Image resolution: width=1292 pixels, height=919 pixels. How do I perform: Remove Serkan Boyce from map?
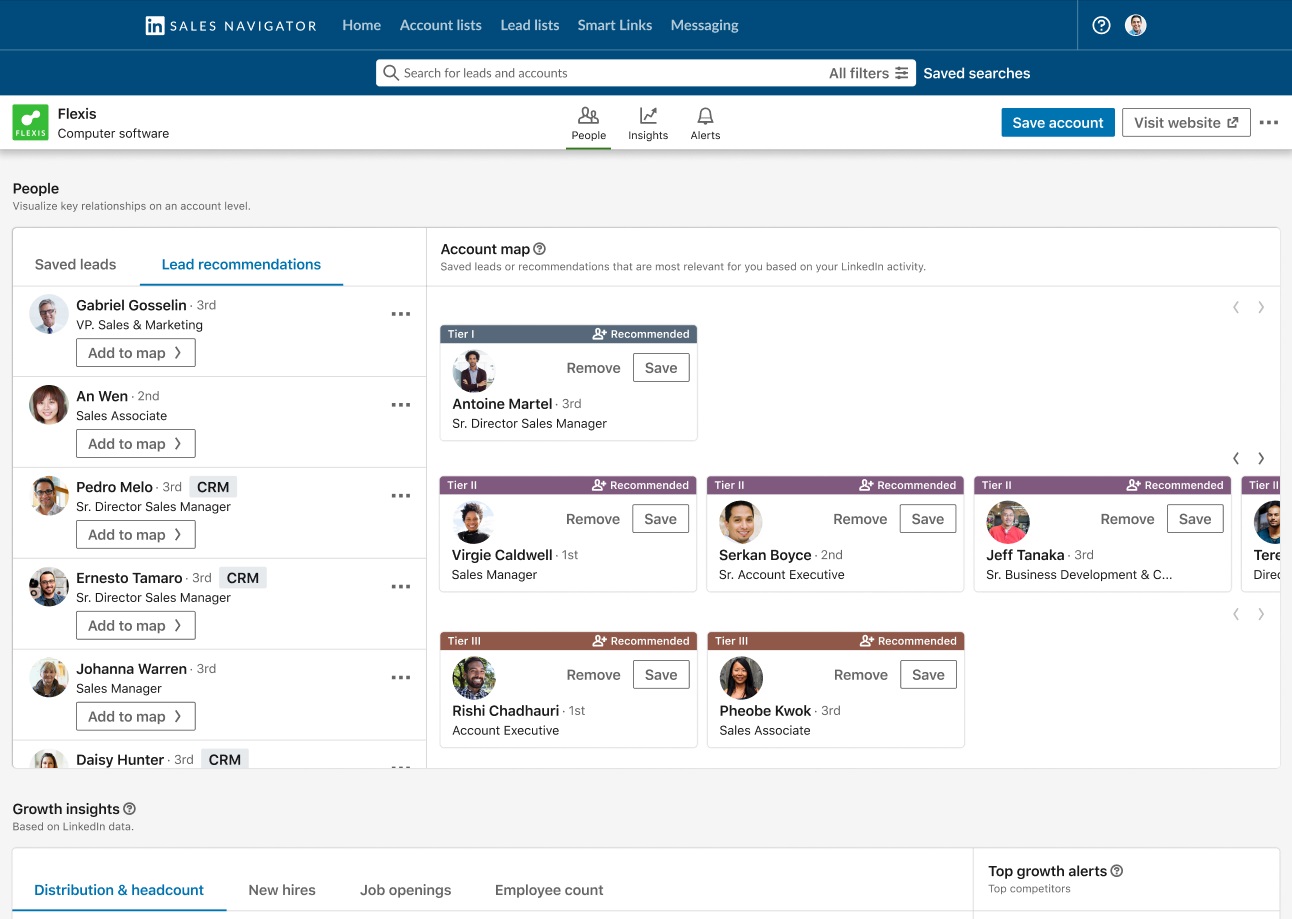(x=861, y=519)
